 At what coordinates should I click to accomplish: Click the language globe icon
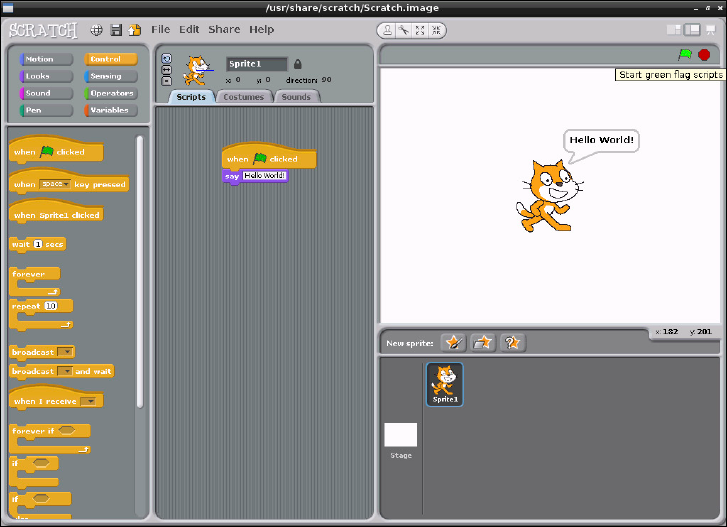(x=96, y=30)
